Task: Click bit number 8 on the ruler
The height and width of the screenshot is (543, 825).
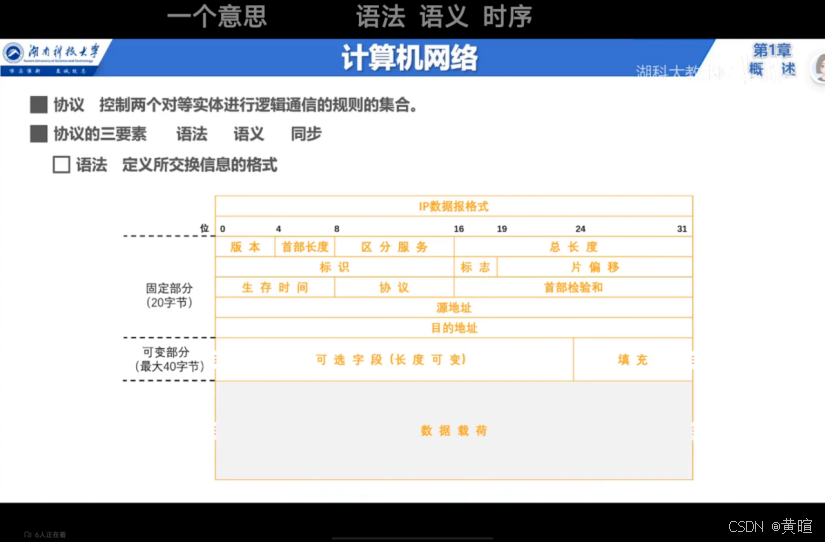Action: 337,229
